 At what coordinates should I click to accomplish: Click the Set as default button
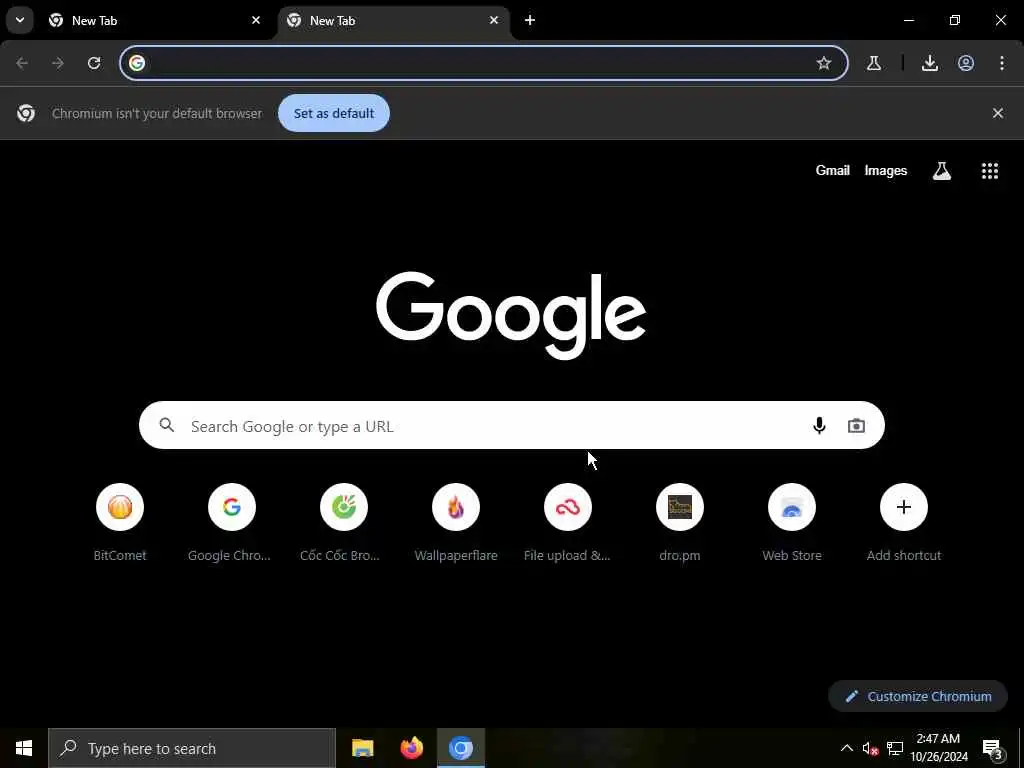point(334,113)
